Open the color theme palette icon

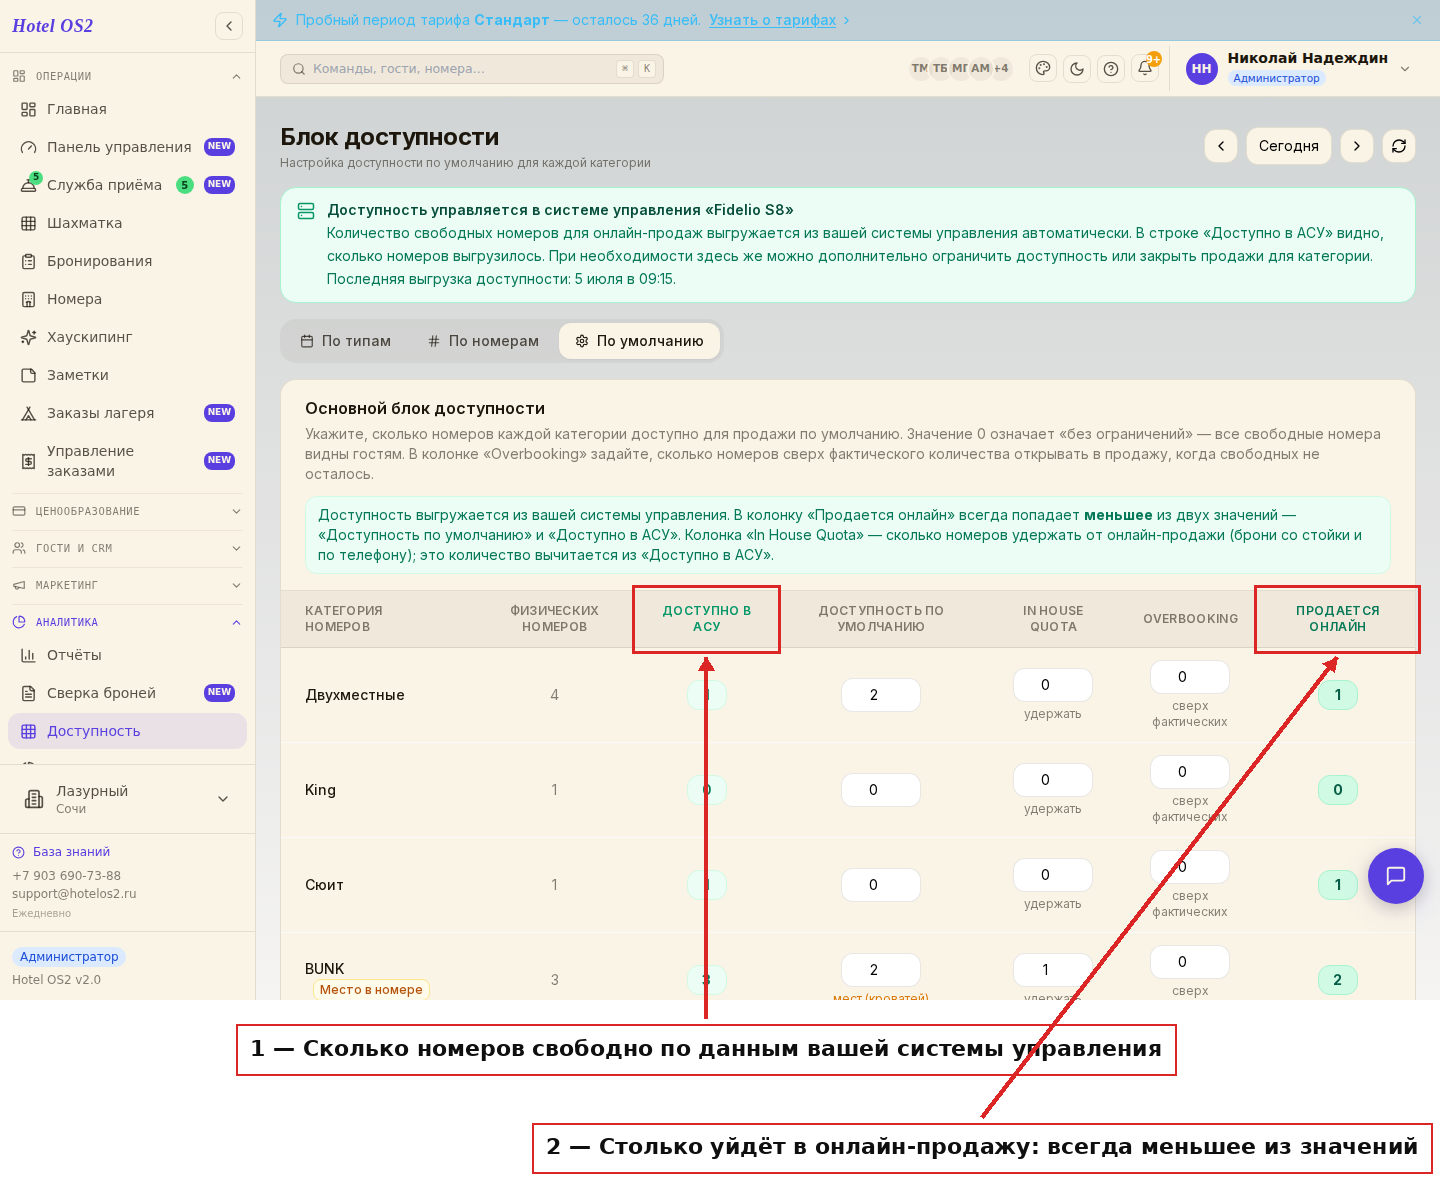pyautogui.click(x=1043, y=69)
